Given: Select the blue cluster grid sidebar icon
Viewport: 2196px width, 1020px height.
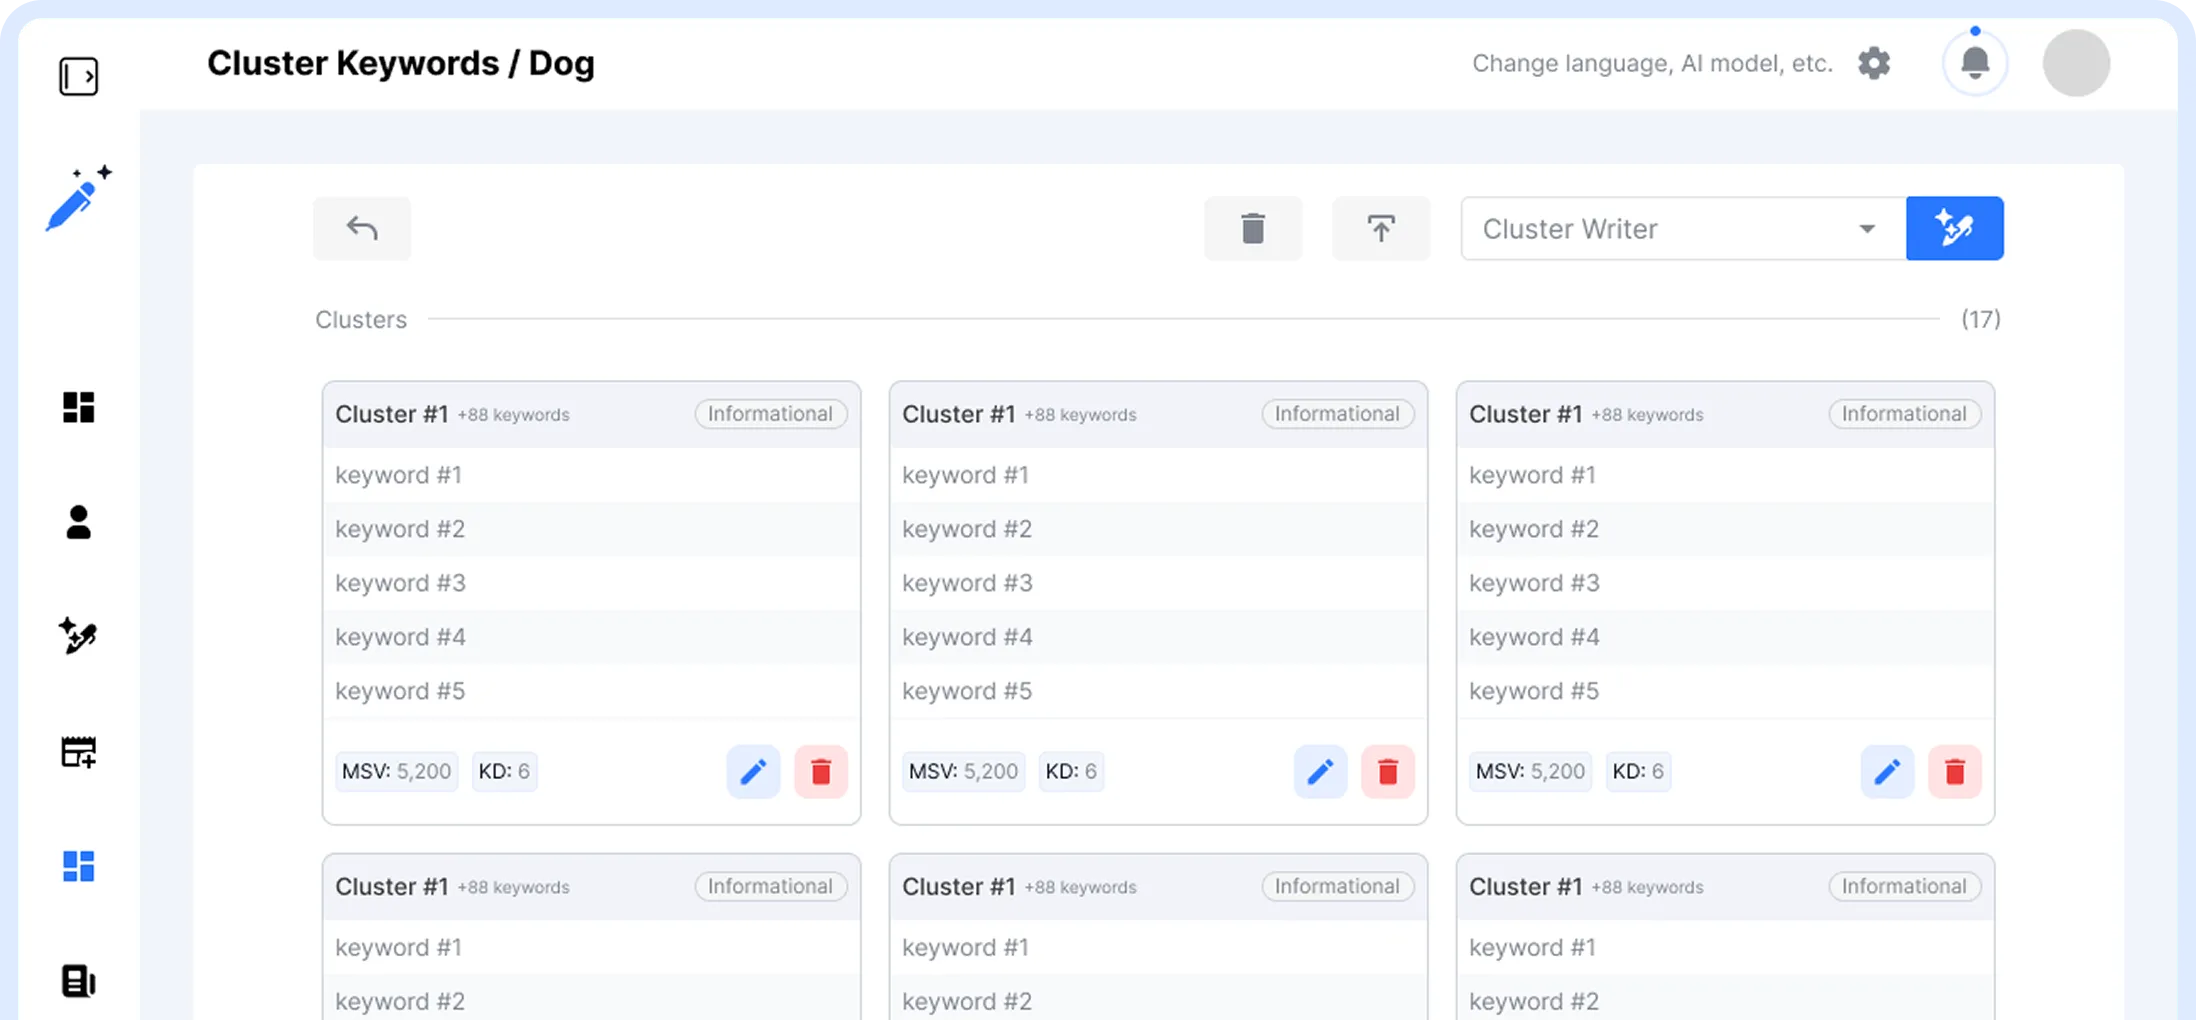Looking at the screenshot, I should (x=78, y=866).
